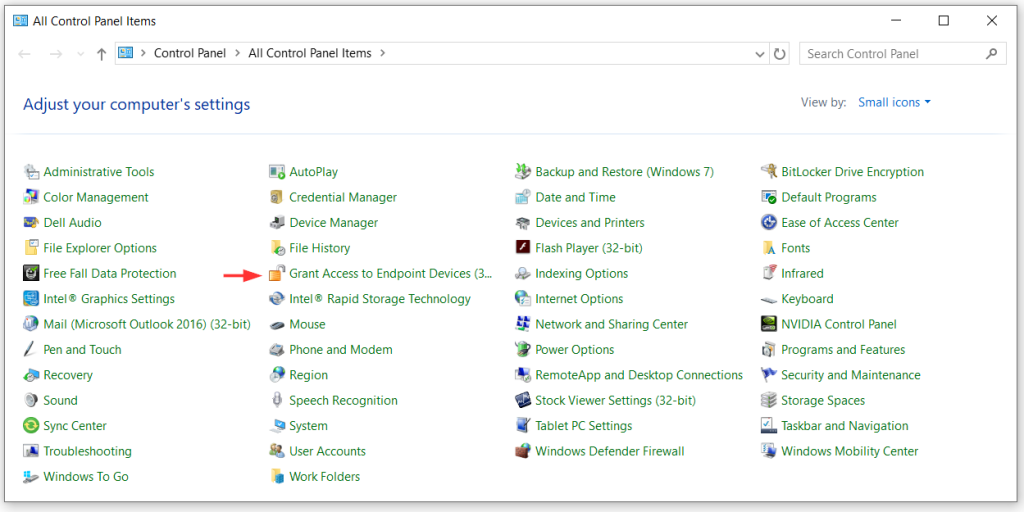Click the Color Management icon
This screenshot has width=1024, height=512.
point(31,197)
